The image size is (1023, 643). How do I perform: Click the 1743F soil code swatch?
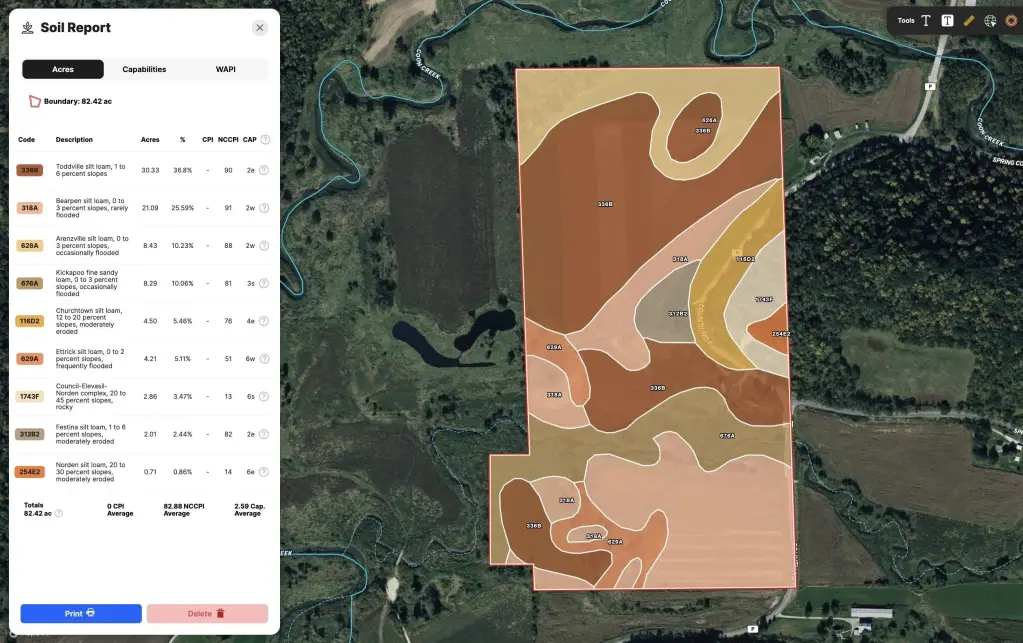tap(29, 396)
